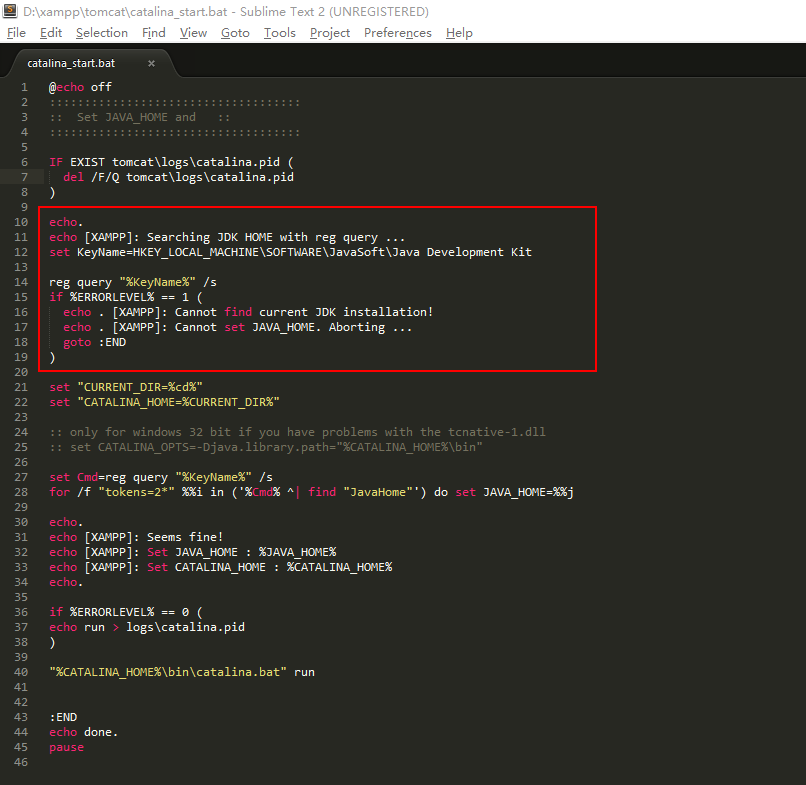Click 'set "CATALINA_HOME=%CURRENT_DIR%"' line
This screenshot has height=785, width=806.
coord(164,402)
